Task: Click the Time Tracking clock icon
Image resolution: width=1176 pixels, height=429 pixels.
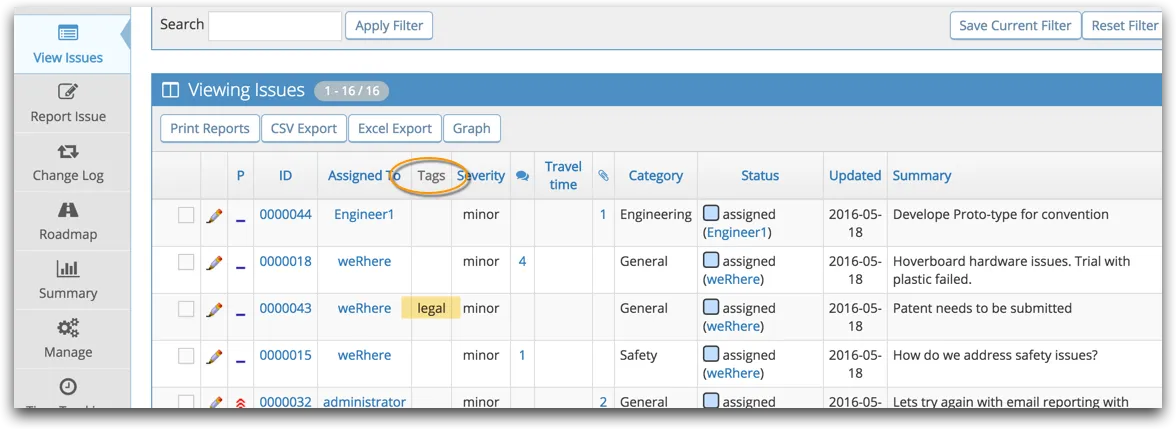Action: (x=68, y=386)
